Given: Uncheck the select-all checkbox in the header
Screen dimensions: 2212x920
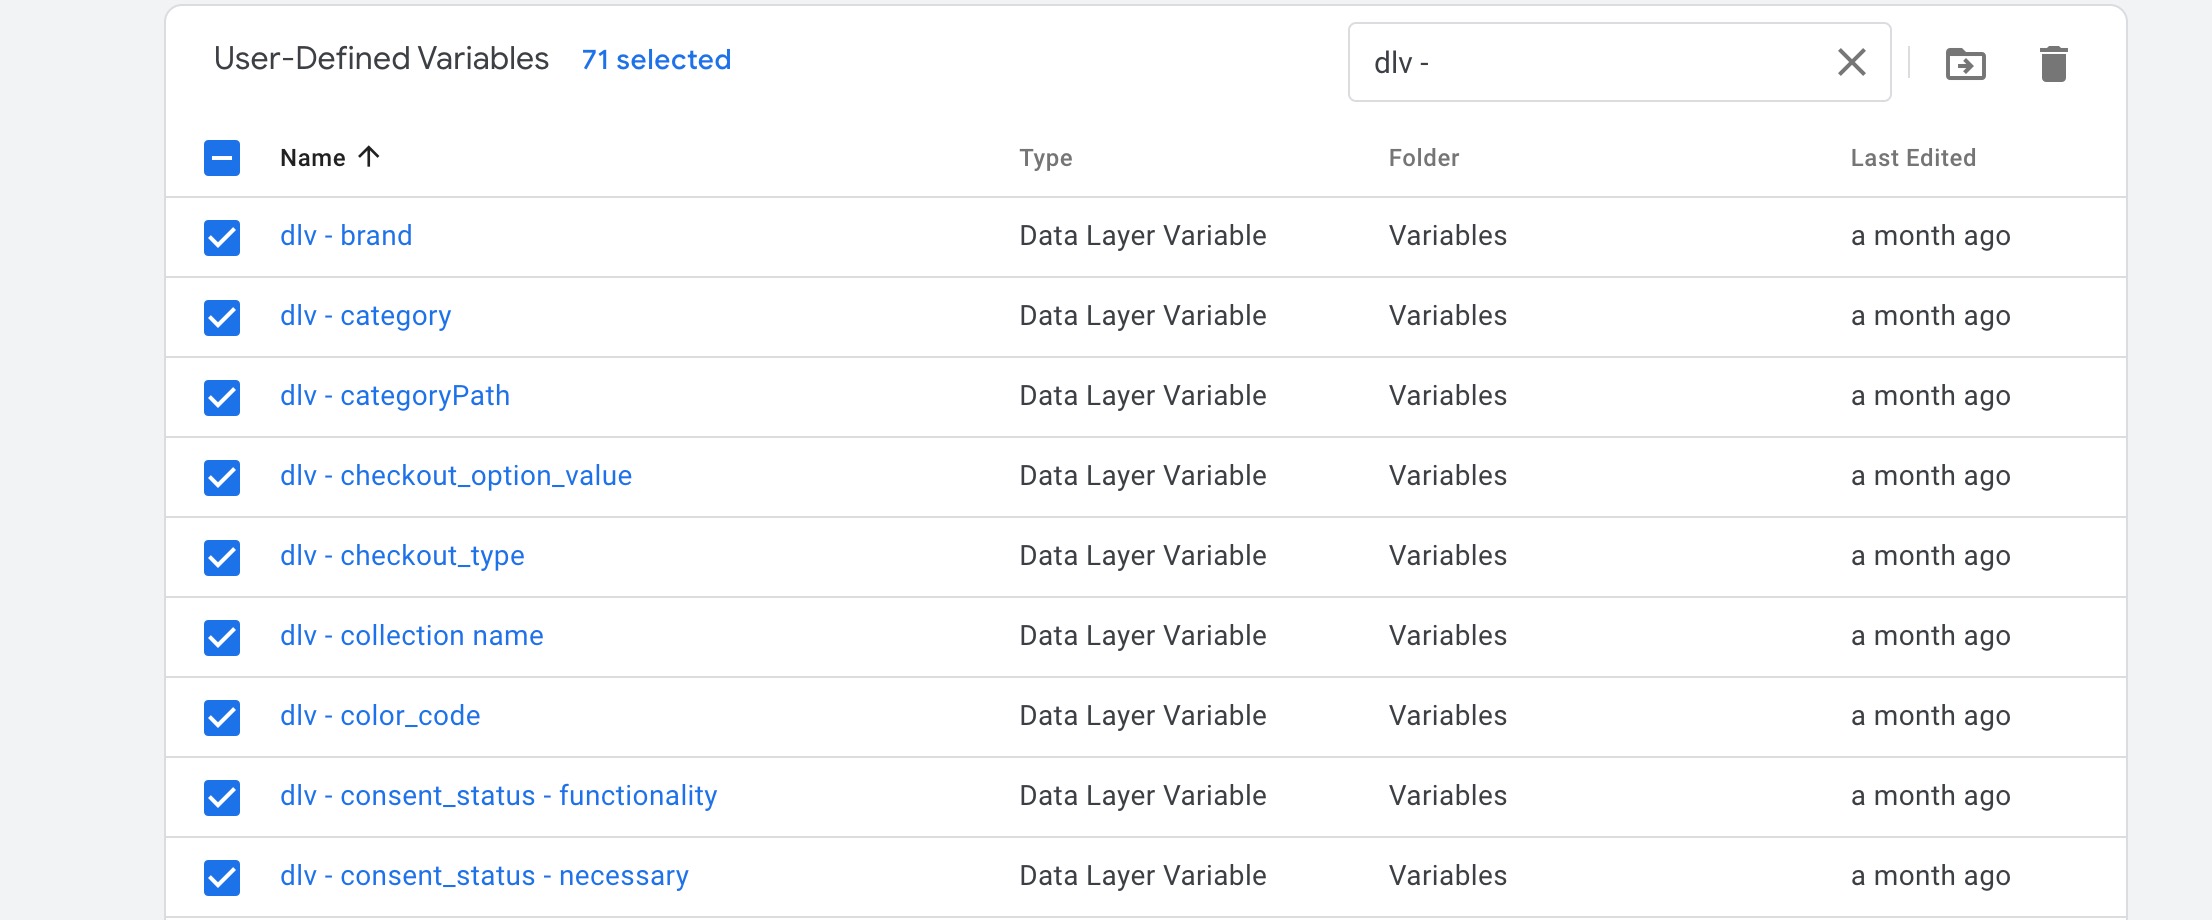Looking at the screenshot, I should coord(222,157).
